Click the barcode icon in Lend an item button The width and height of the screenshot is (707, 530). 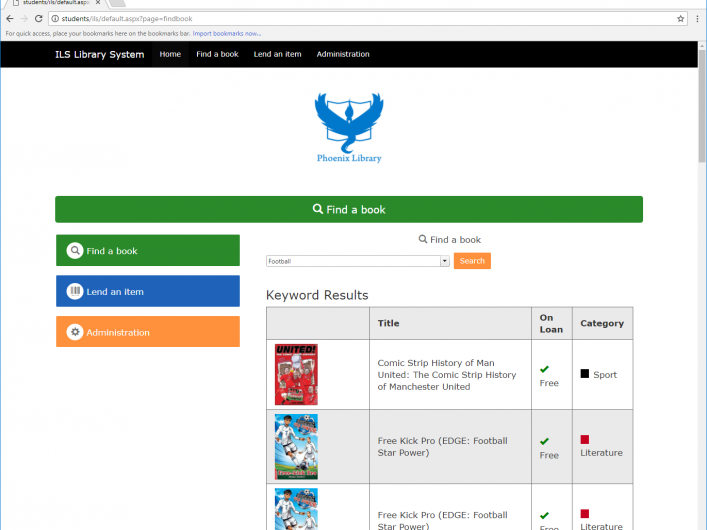75,291
